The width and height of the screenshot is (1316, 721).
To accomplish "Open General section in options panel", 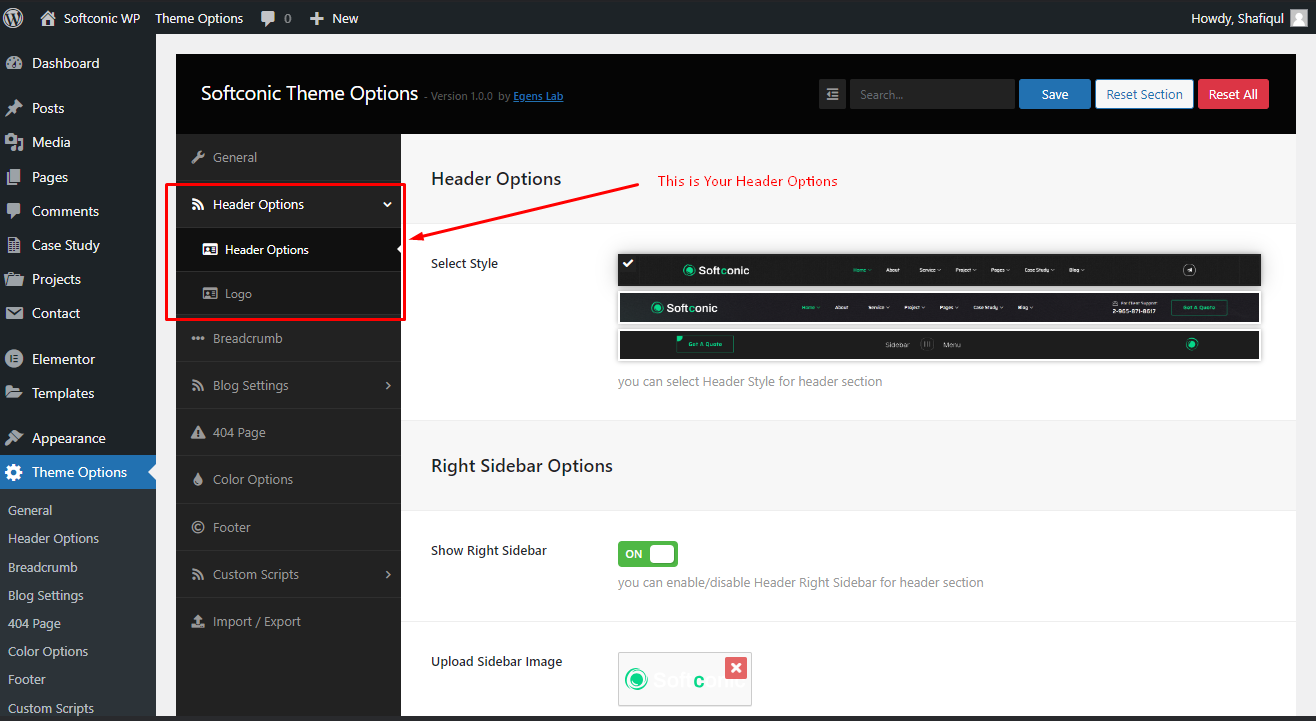I will click(x=288, y=157).
